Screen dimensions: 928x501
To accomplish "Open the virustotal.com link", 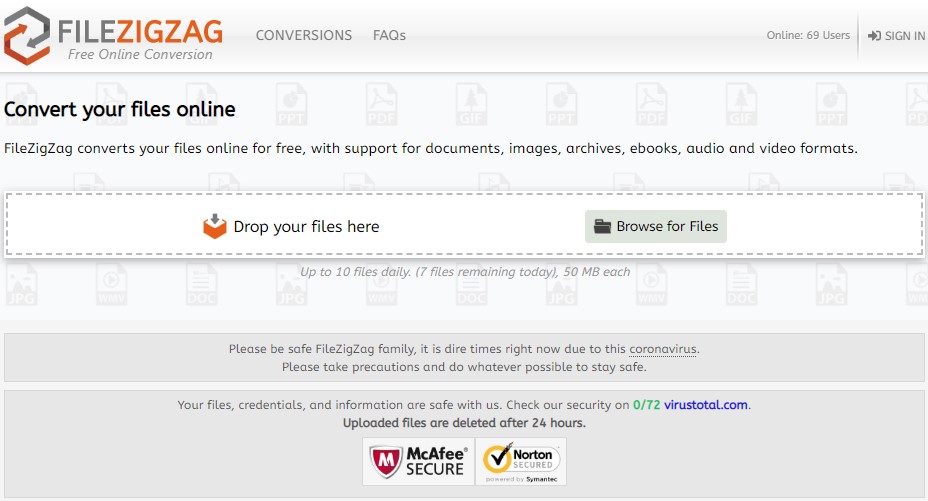I will [705, 405].
